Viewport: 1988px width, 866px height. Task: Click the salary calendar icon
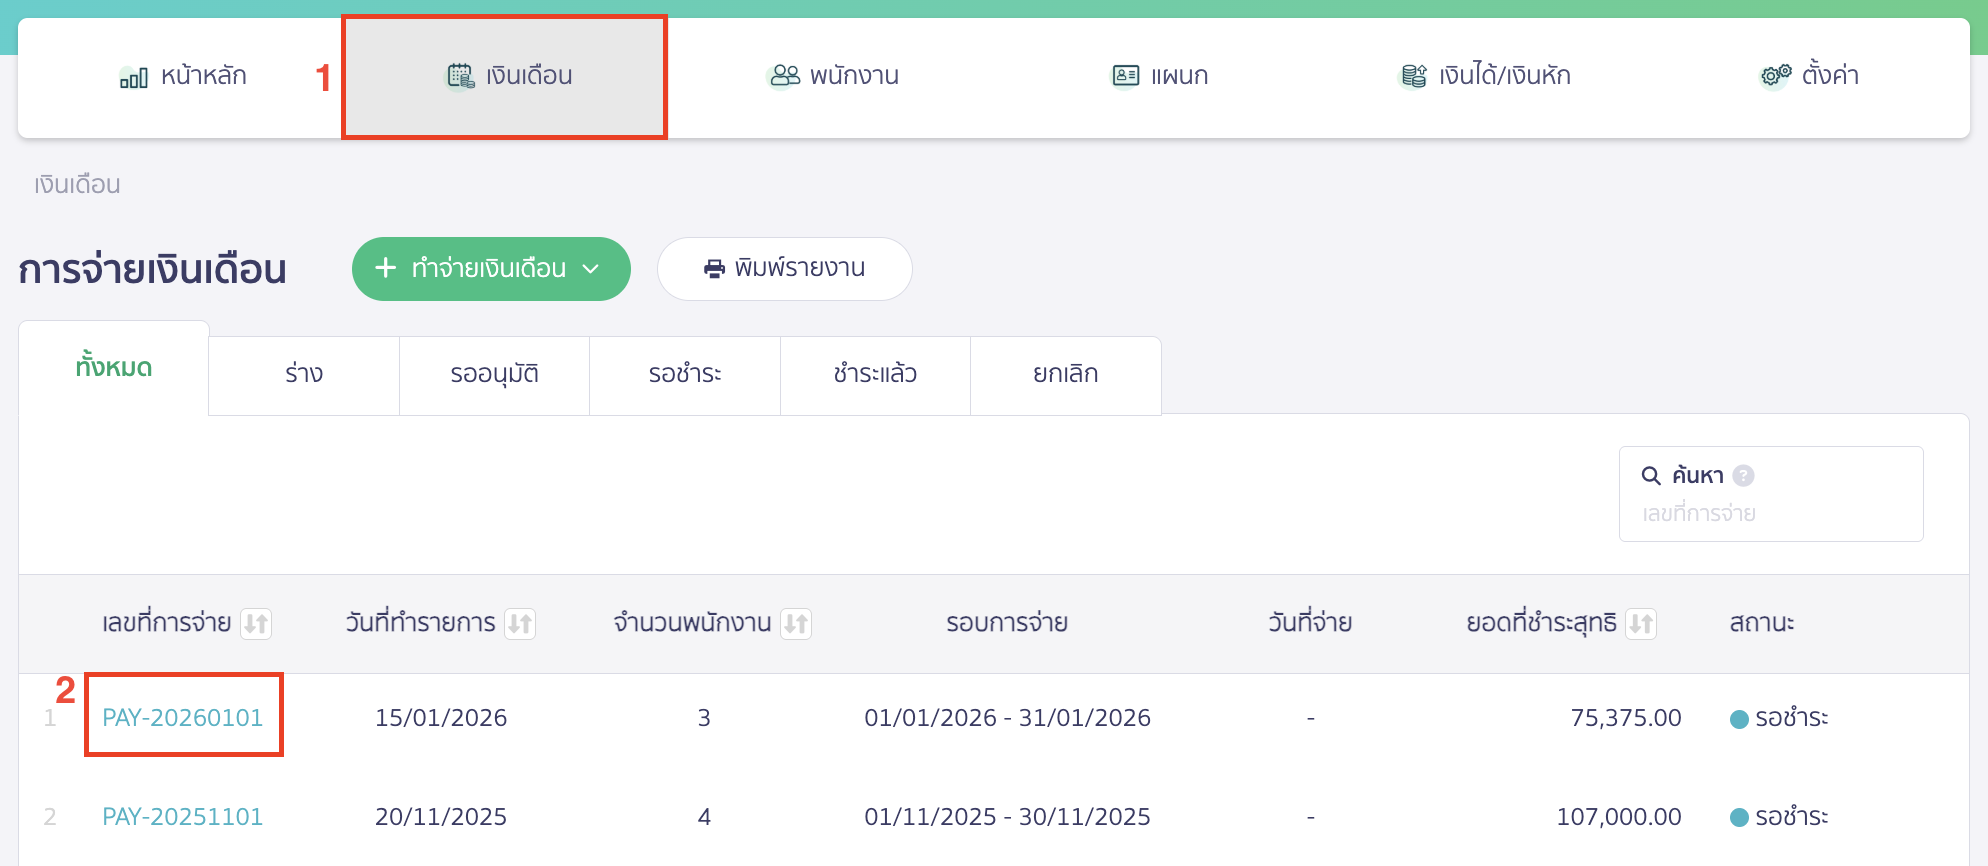(x=460, y=76)
